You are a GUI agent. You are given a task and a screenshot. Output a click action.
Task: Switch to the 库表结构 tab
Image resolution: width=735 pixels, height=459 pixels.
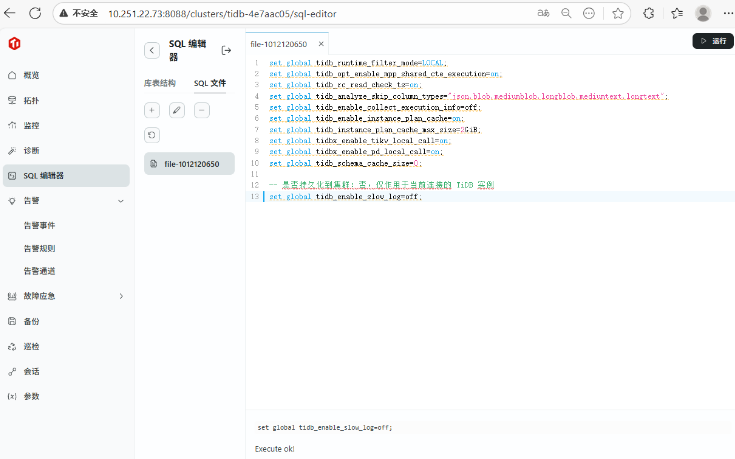(x=160, y=83)
